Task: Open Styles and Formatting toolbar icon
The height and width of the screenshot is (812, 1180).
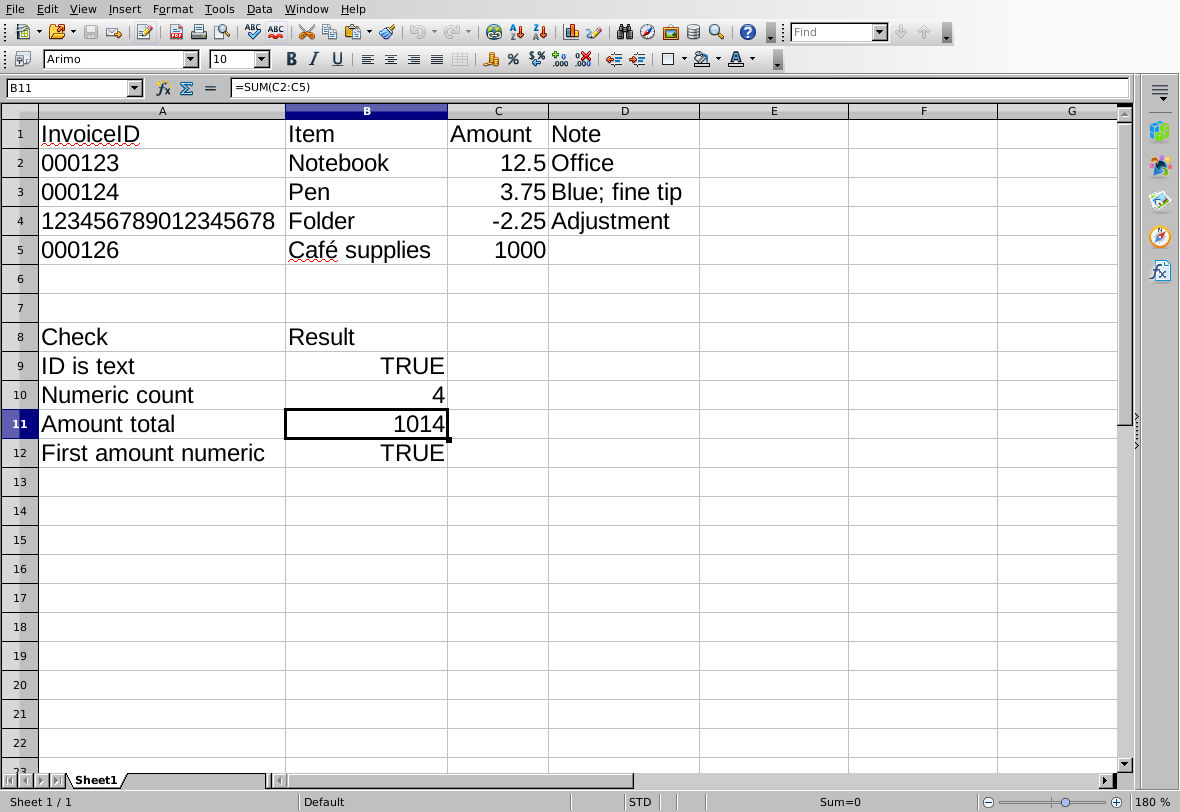Action: [23, 59]
